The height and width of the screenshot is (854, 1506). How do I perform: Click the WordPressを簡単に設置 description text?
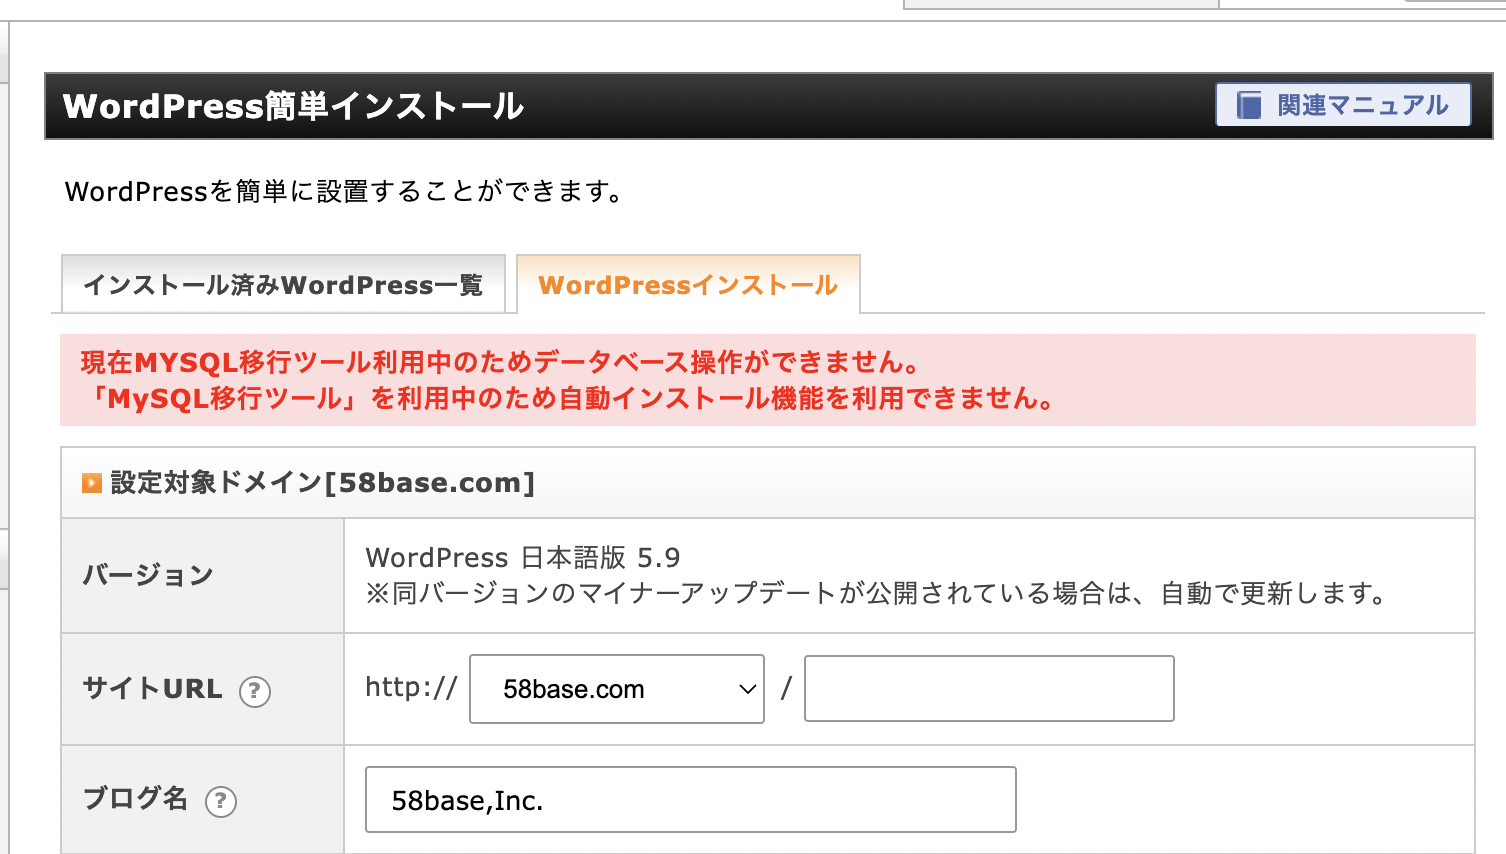[344, 192]
